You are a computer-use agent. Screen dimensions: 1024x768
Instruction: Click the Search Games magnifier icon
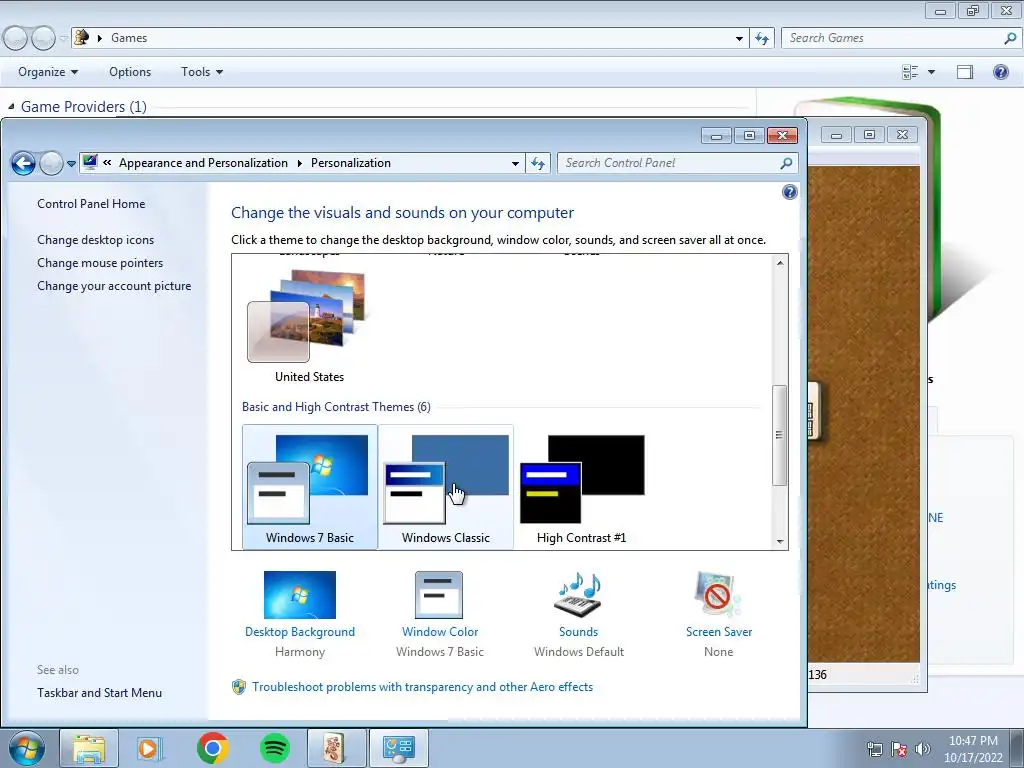[1010, 38]
